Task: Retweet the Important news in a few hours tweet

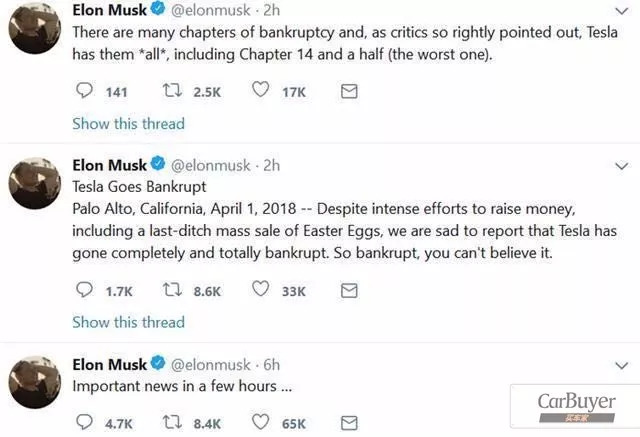Action: click(x=171, y=423)
